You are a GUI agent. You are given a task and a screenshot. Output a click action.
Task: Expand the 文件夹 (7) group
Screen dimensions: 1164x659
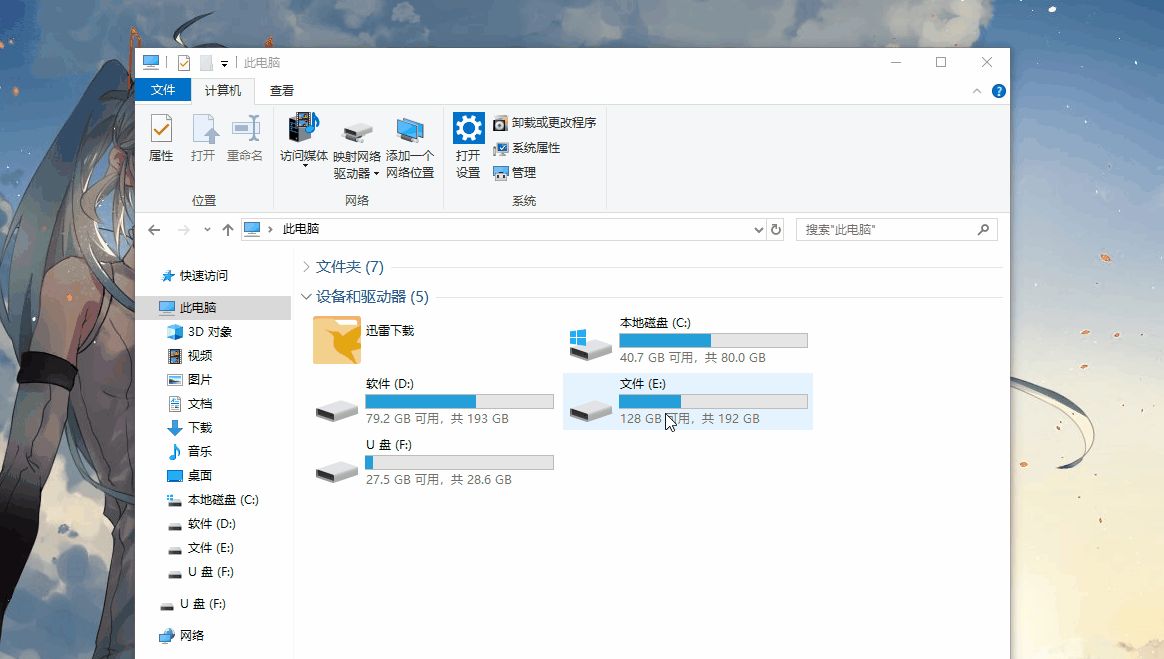(x=306, y=266)
